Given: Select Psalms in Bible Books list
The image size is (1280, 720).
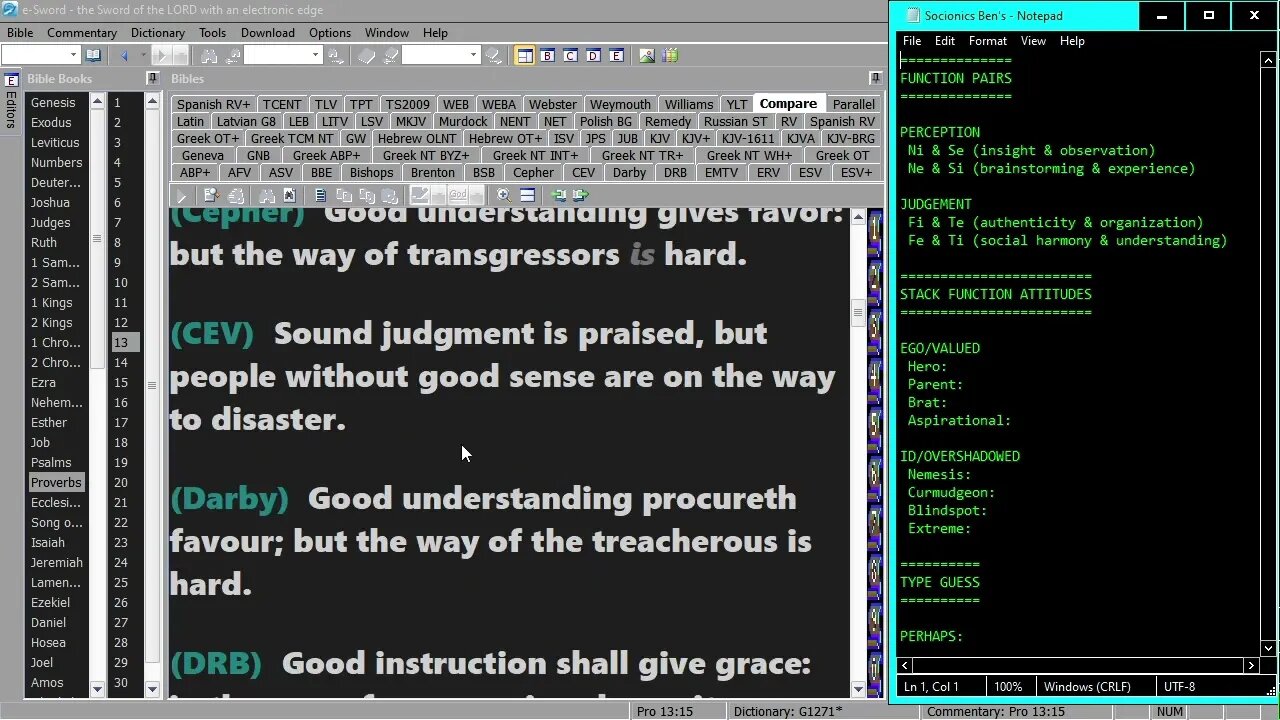Looking at the screenshot, I should coord(51,462).
